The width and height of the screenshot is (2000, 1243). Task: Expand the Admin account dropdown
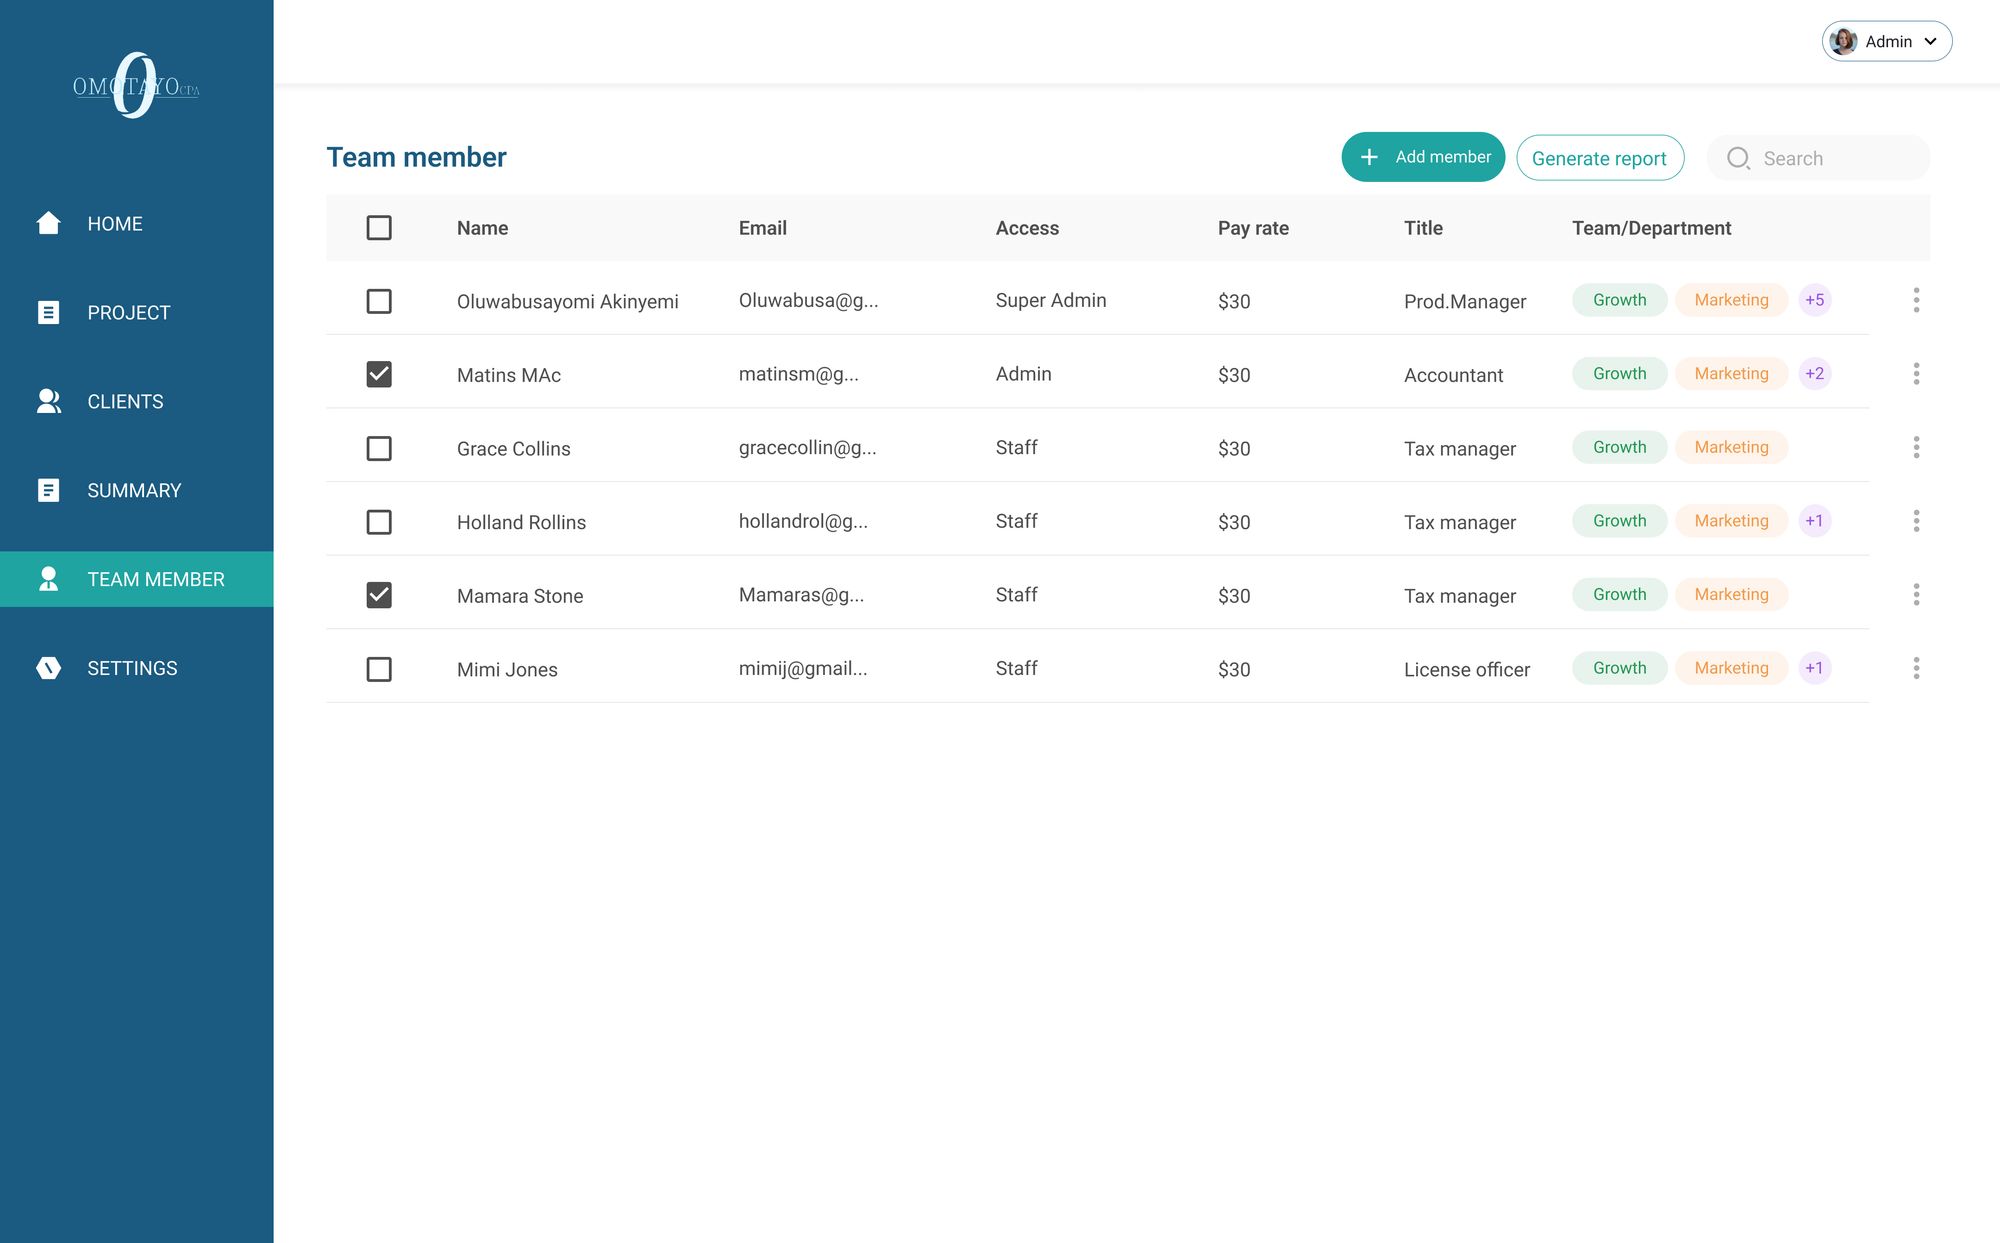pos(1886,41)
